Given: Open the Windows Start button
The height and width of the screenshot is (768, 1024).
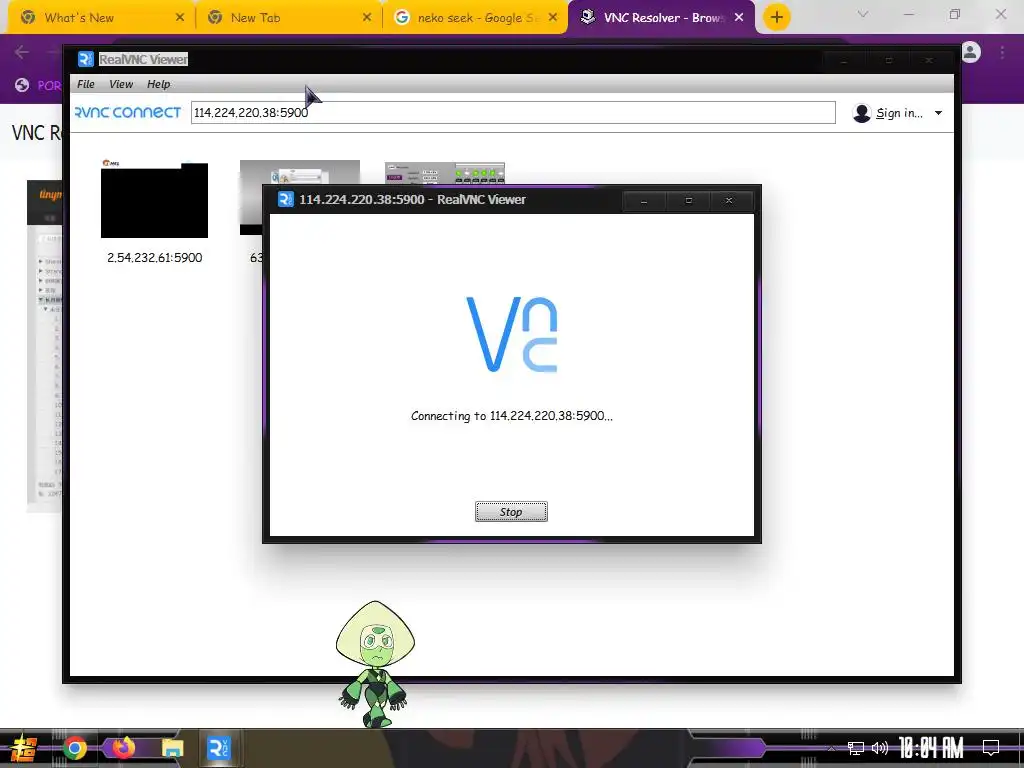Looking at the screenshot, I should [24, 748].
